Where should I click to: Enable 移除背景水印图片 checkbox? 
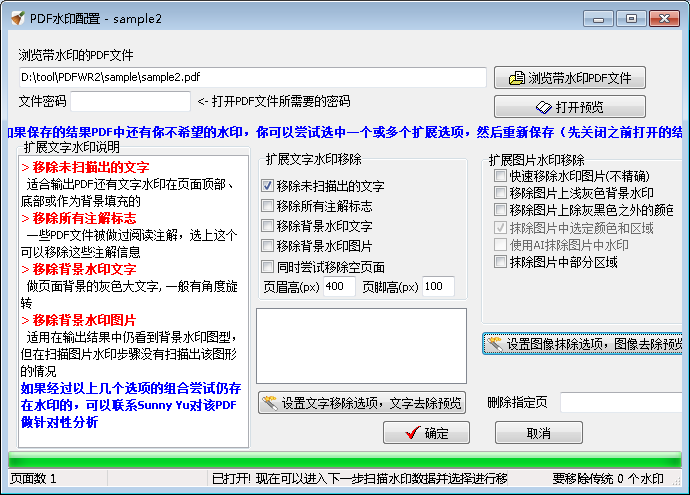point(268,246)
